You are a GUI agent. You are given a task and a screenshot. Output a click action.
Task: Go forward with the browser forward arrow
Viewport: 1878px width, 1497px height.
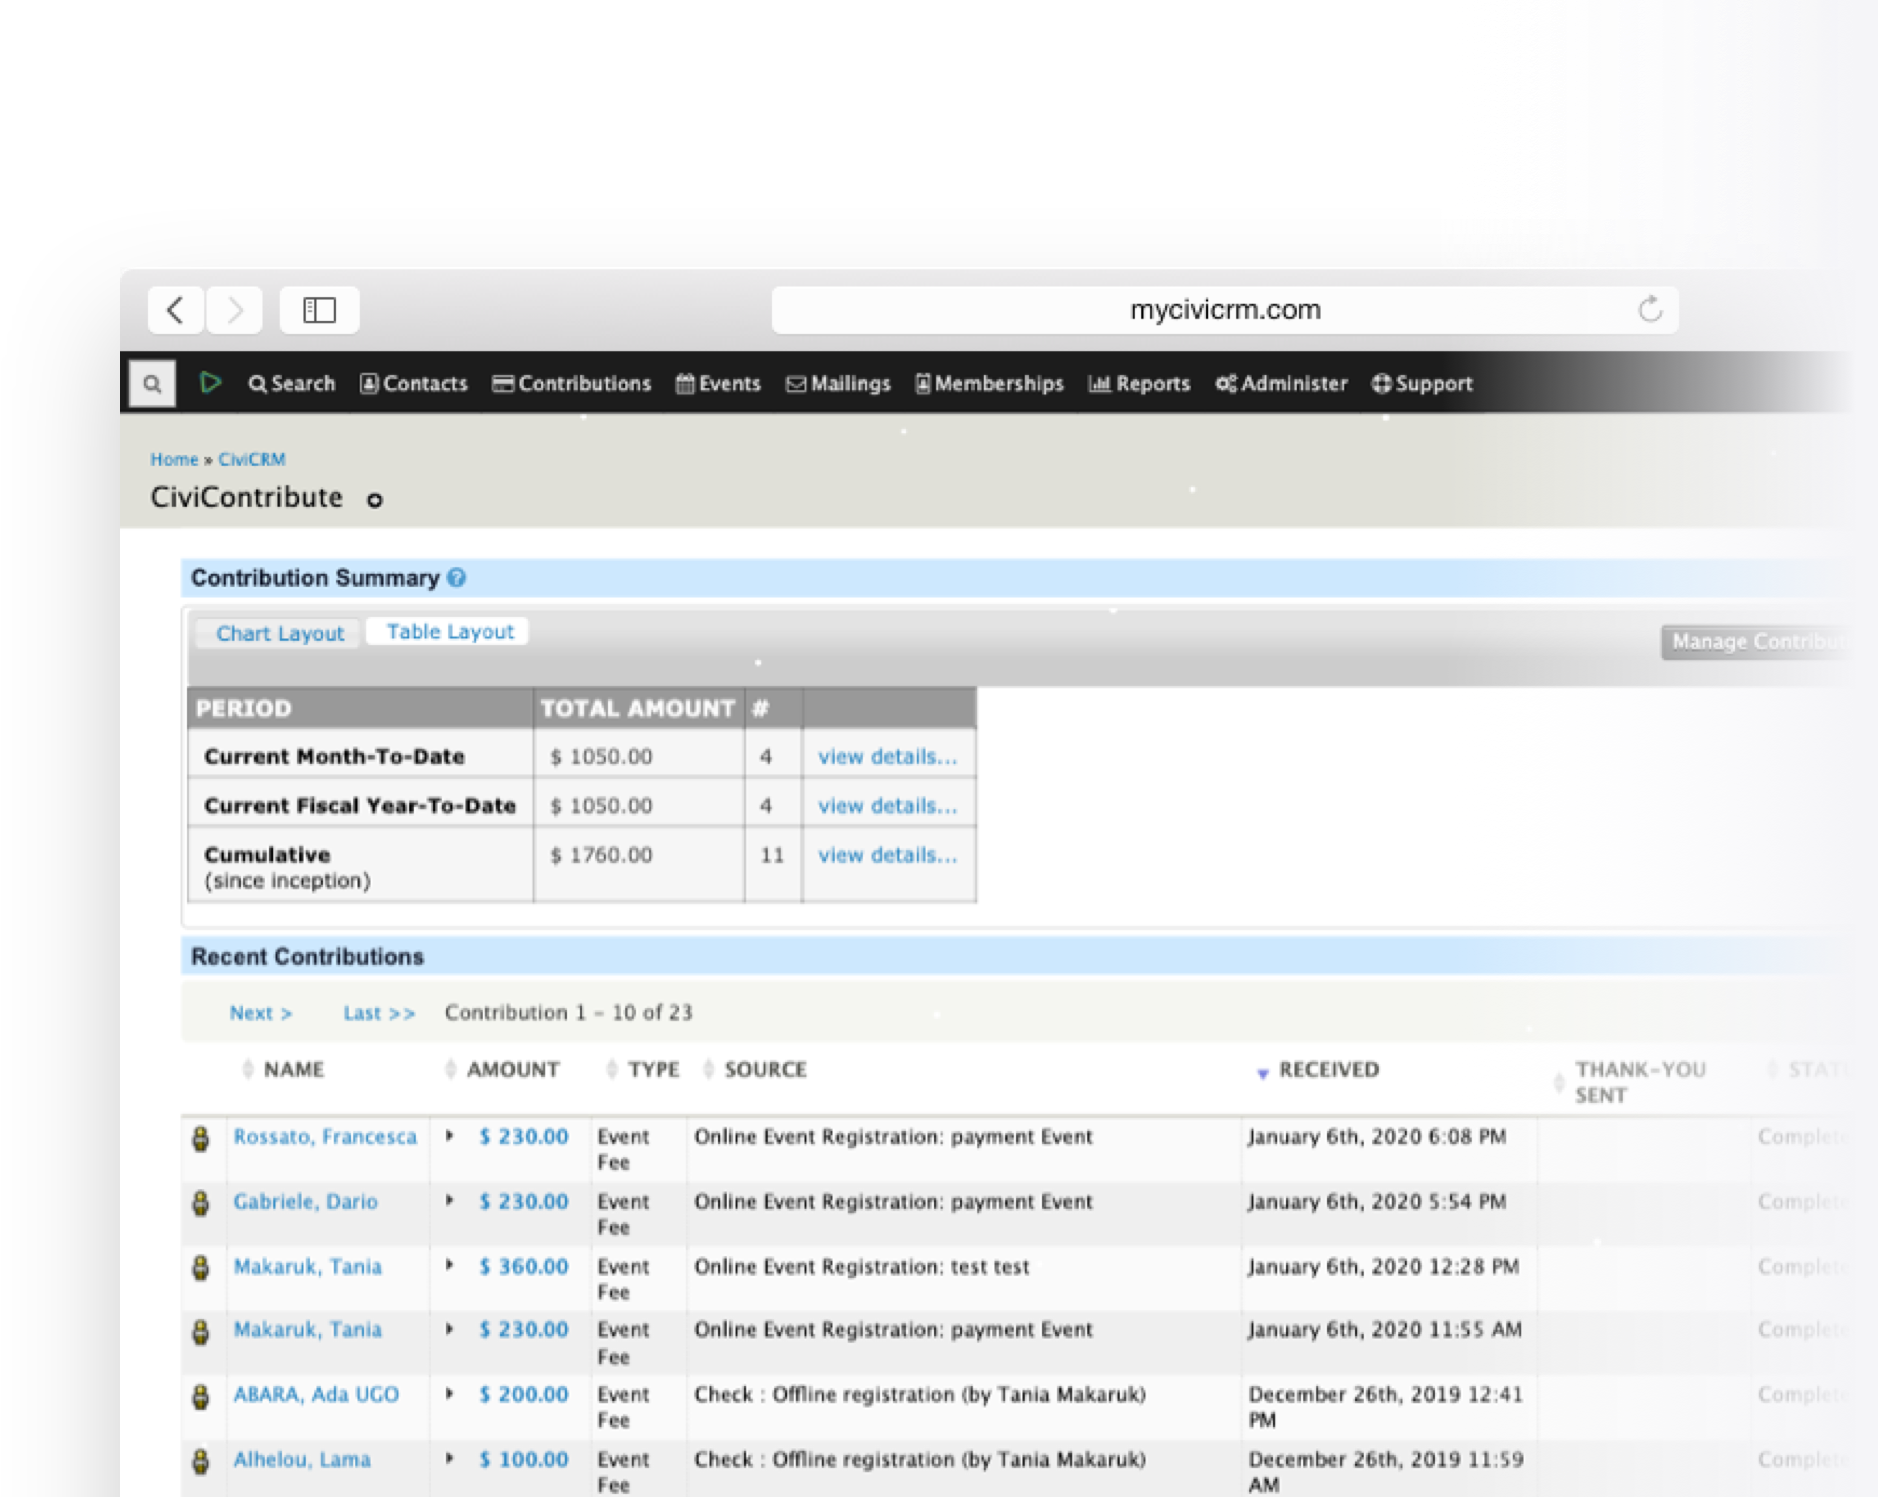(x=235, y=310)
